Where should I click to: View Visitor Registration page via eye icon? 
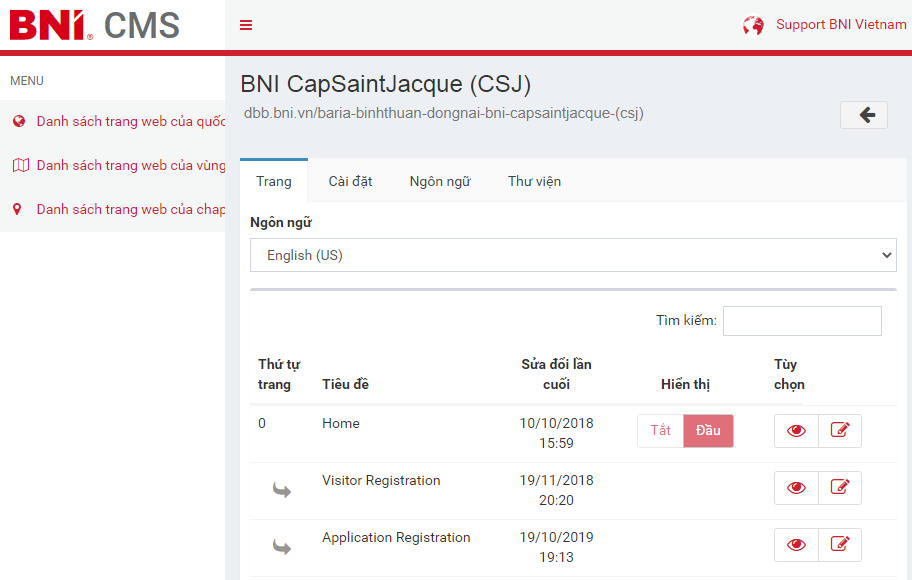point(796,487)
